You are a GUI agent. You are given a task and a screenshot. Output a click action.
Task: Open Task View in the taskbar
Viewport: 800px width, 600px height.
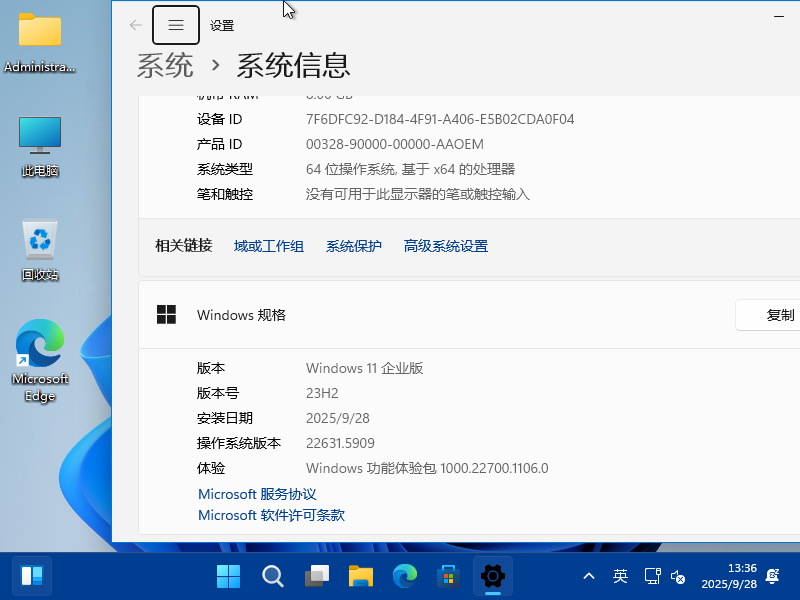(316, 576)
